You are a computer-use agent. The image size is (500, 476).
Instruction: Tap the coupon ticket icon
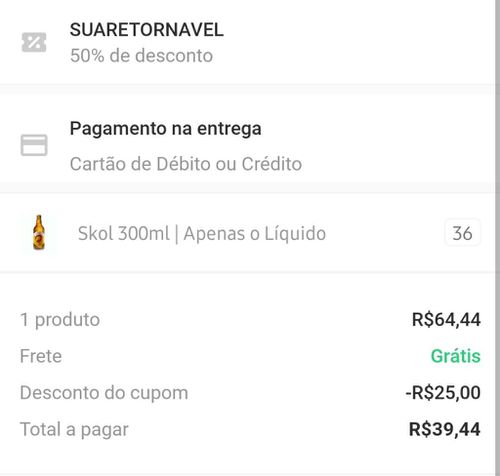tap(34, 42)
